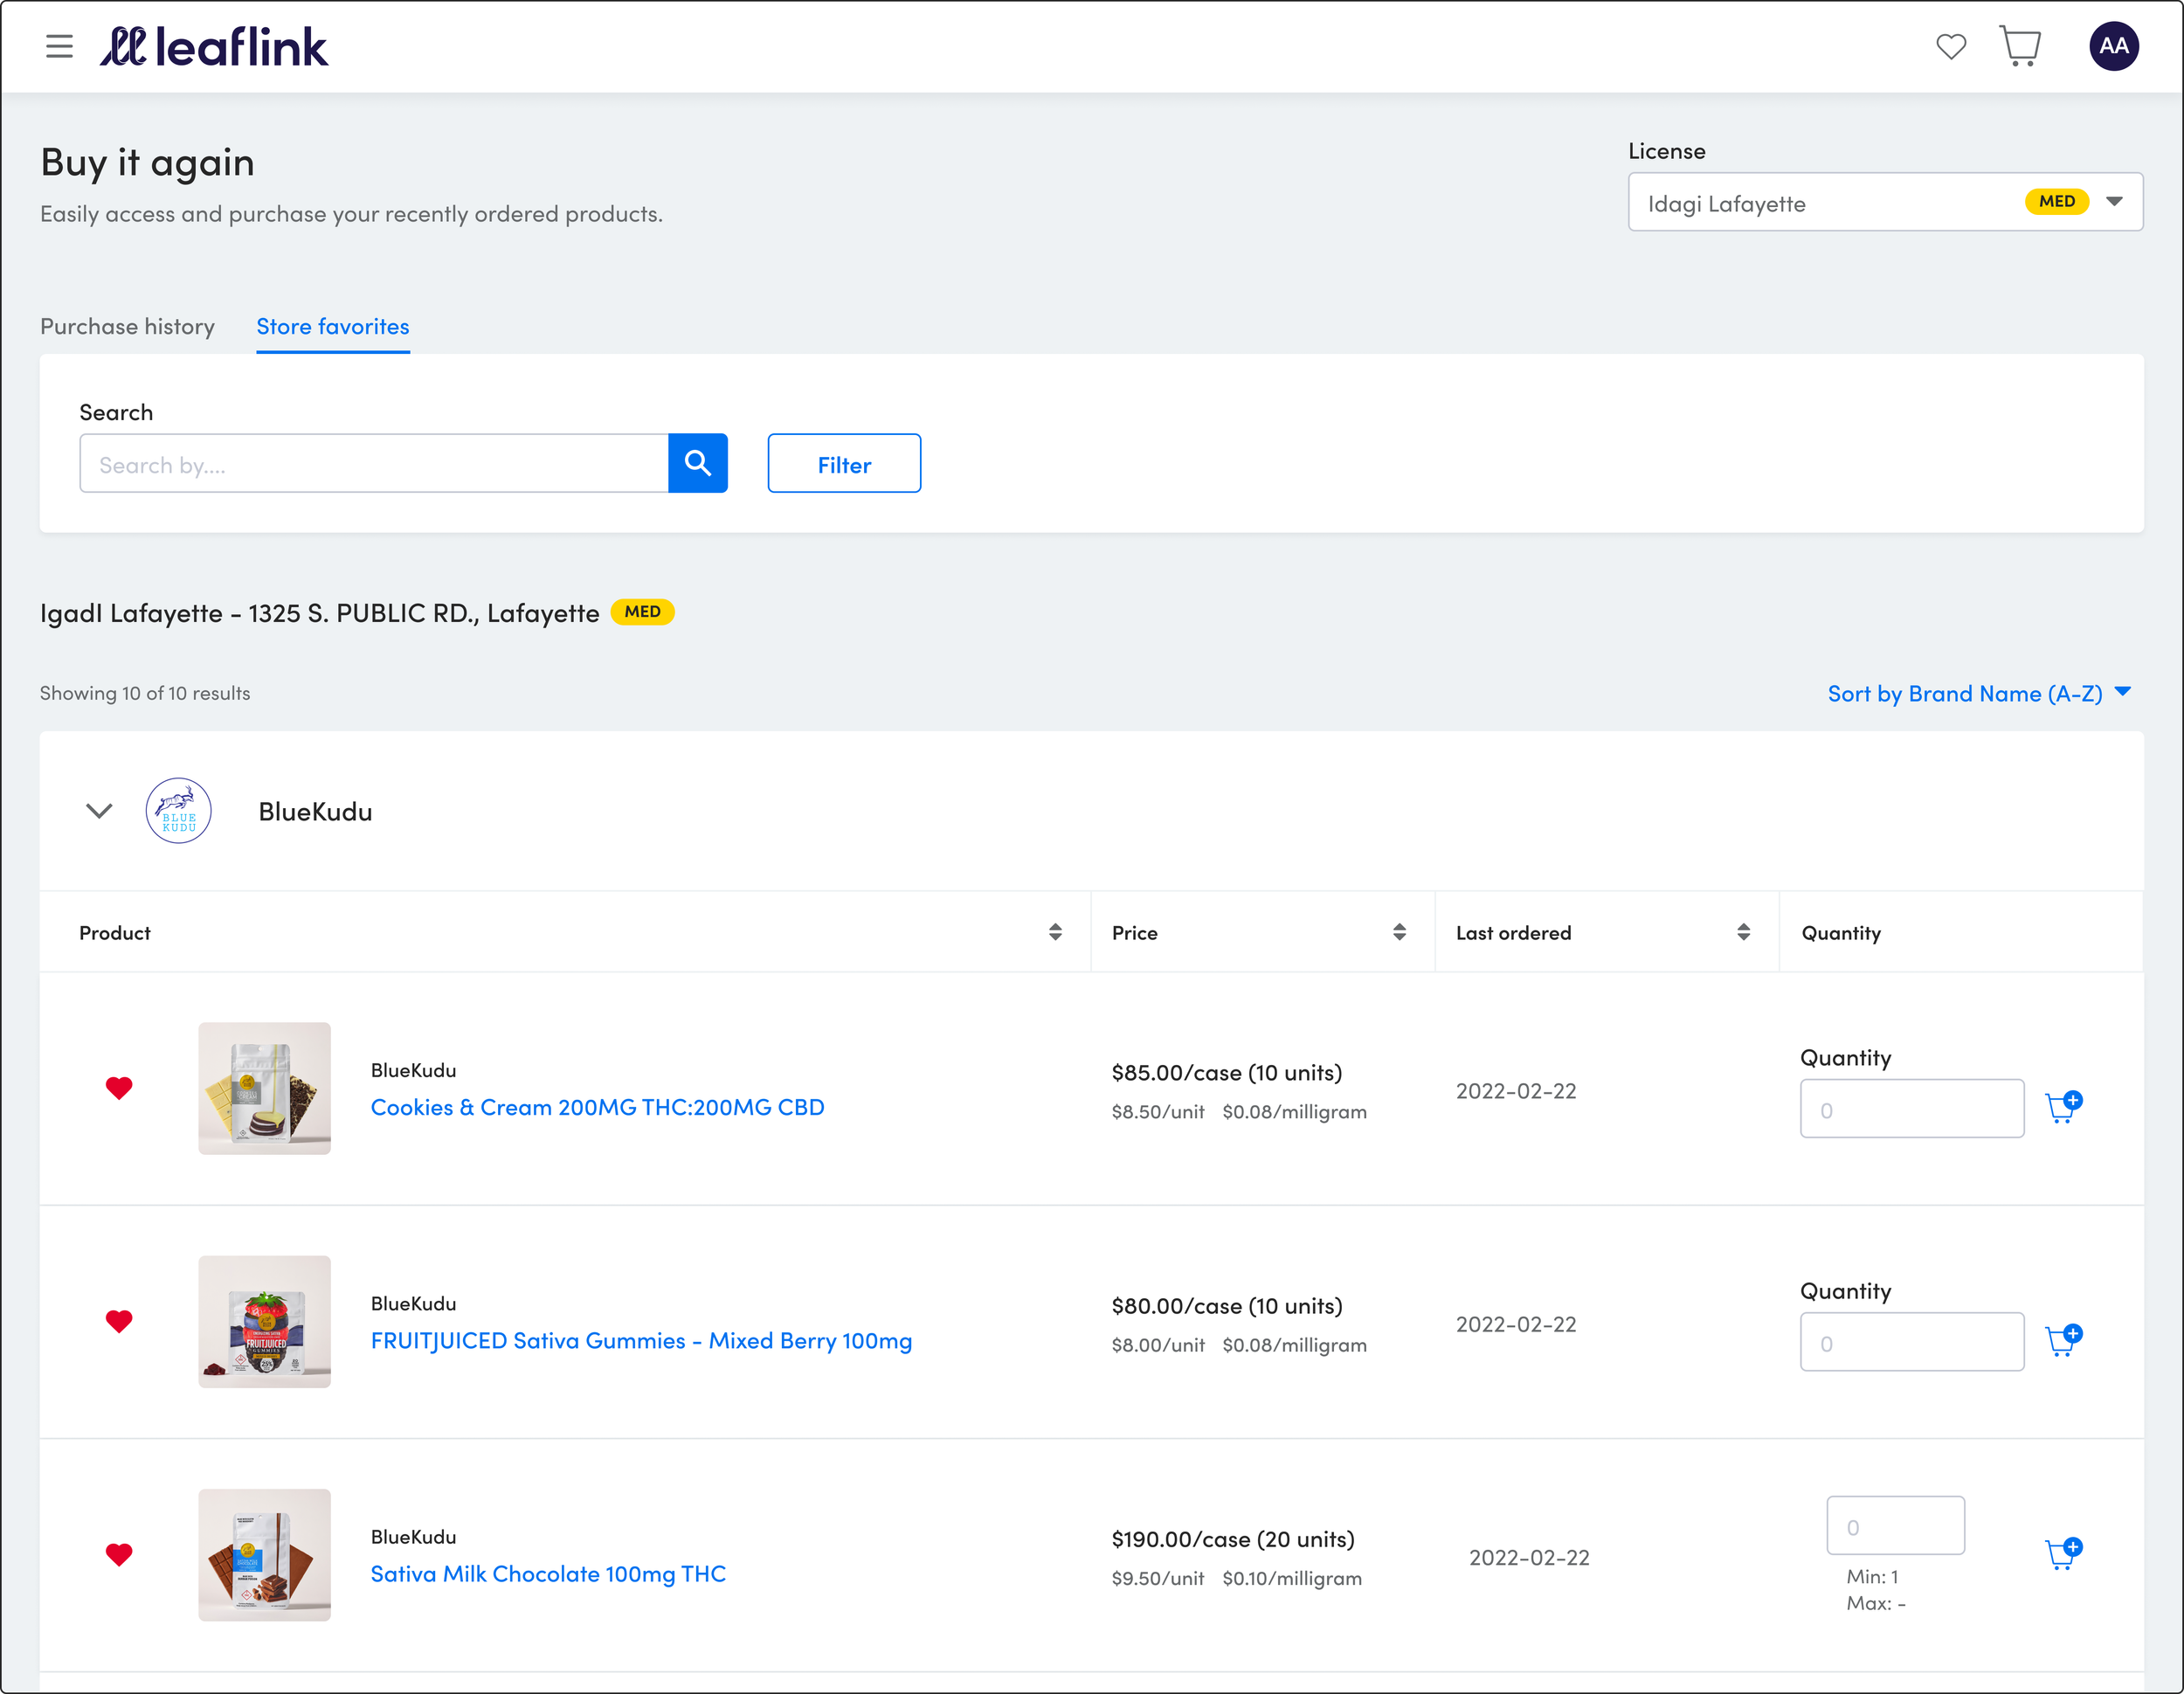Select the Store favorites tab
This screenshot has height=1694, width=2184.
(x=332, y=327)
